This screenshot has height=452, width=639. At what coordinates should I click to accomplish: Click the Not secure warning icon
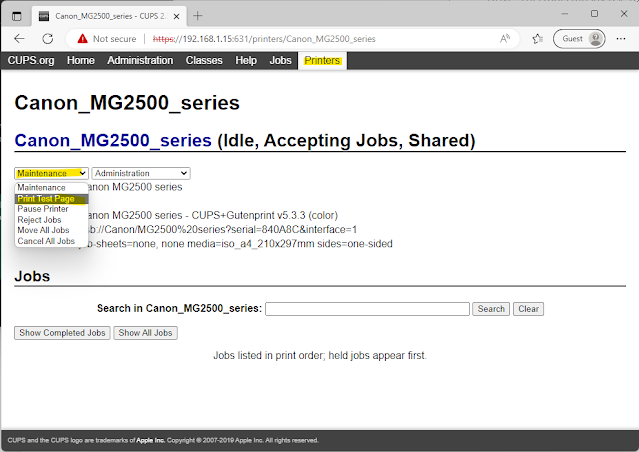point(82,39)
